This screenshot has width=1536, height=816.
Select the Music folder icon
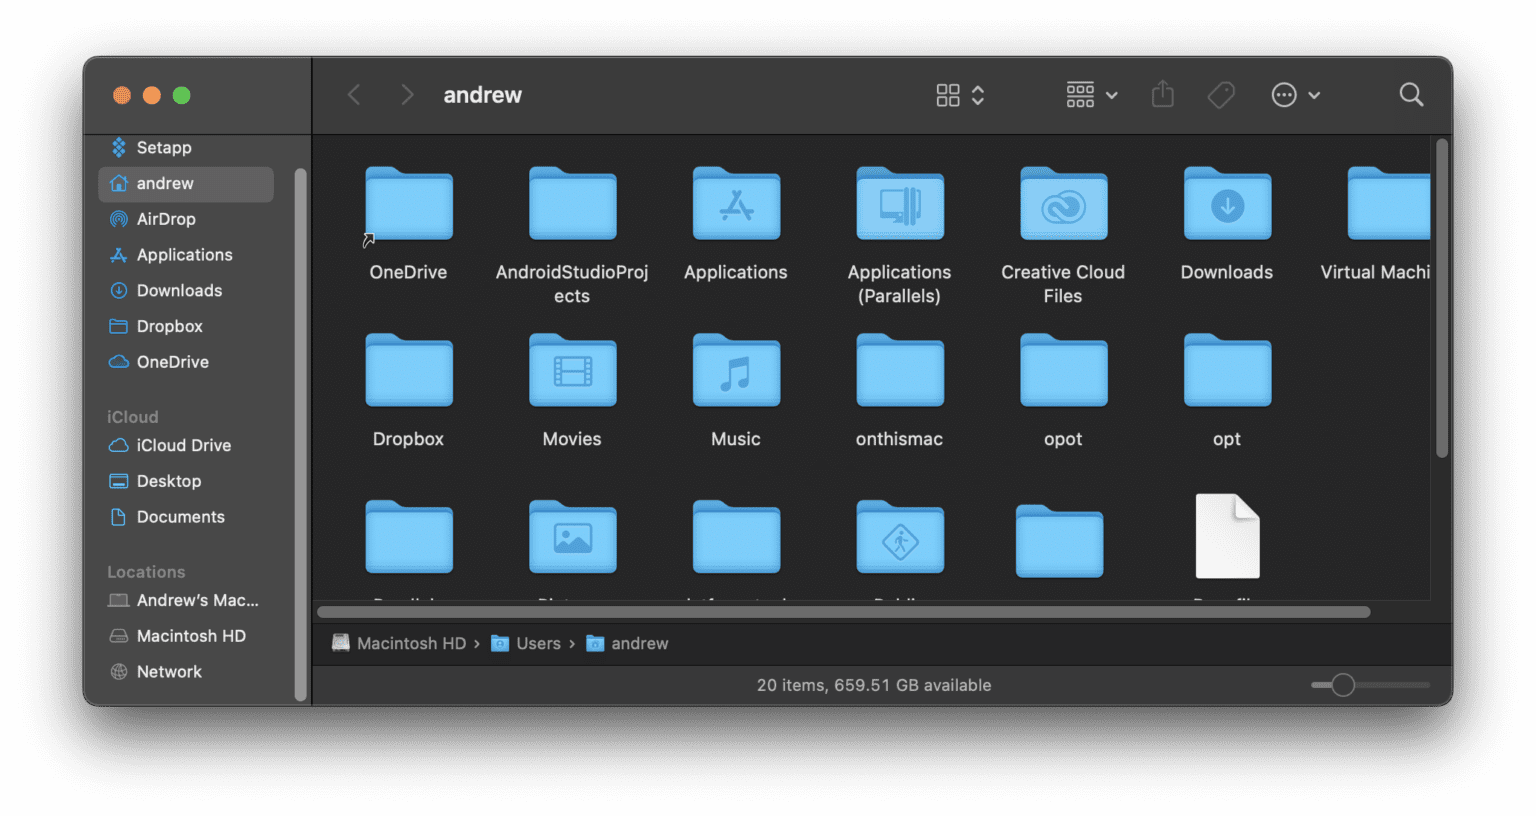[x=736, y=371]
